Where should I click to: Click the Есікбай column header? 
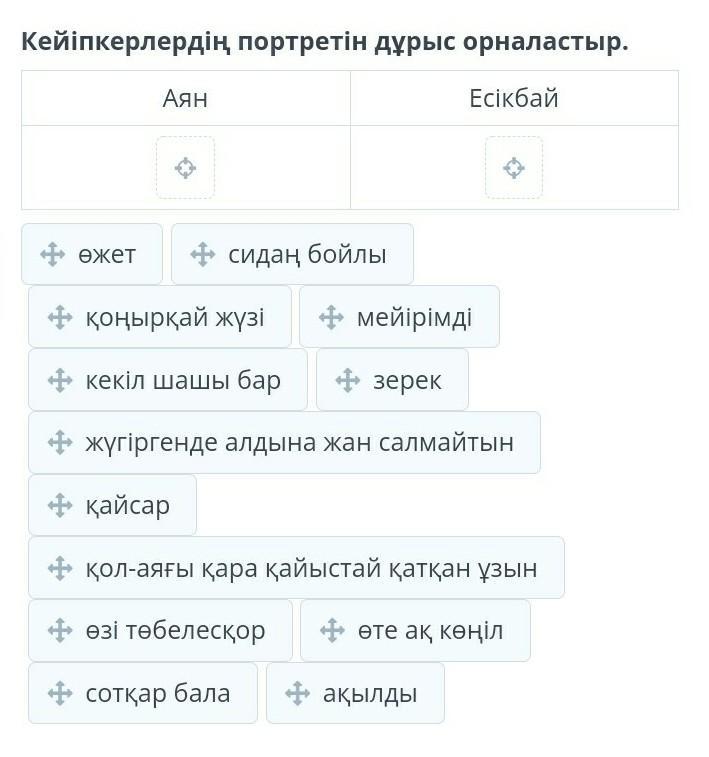click(x=514, y=98)
